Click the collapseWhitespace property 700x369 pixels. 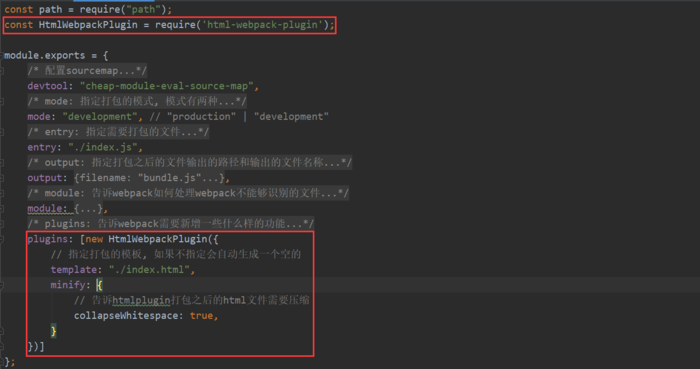[x=126, y=316]
